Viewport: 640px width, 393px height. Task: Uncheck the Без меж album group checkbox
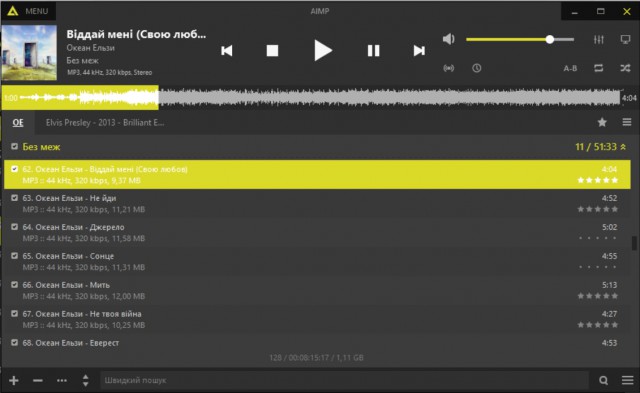pyautogui.click(x=15, y=146)
